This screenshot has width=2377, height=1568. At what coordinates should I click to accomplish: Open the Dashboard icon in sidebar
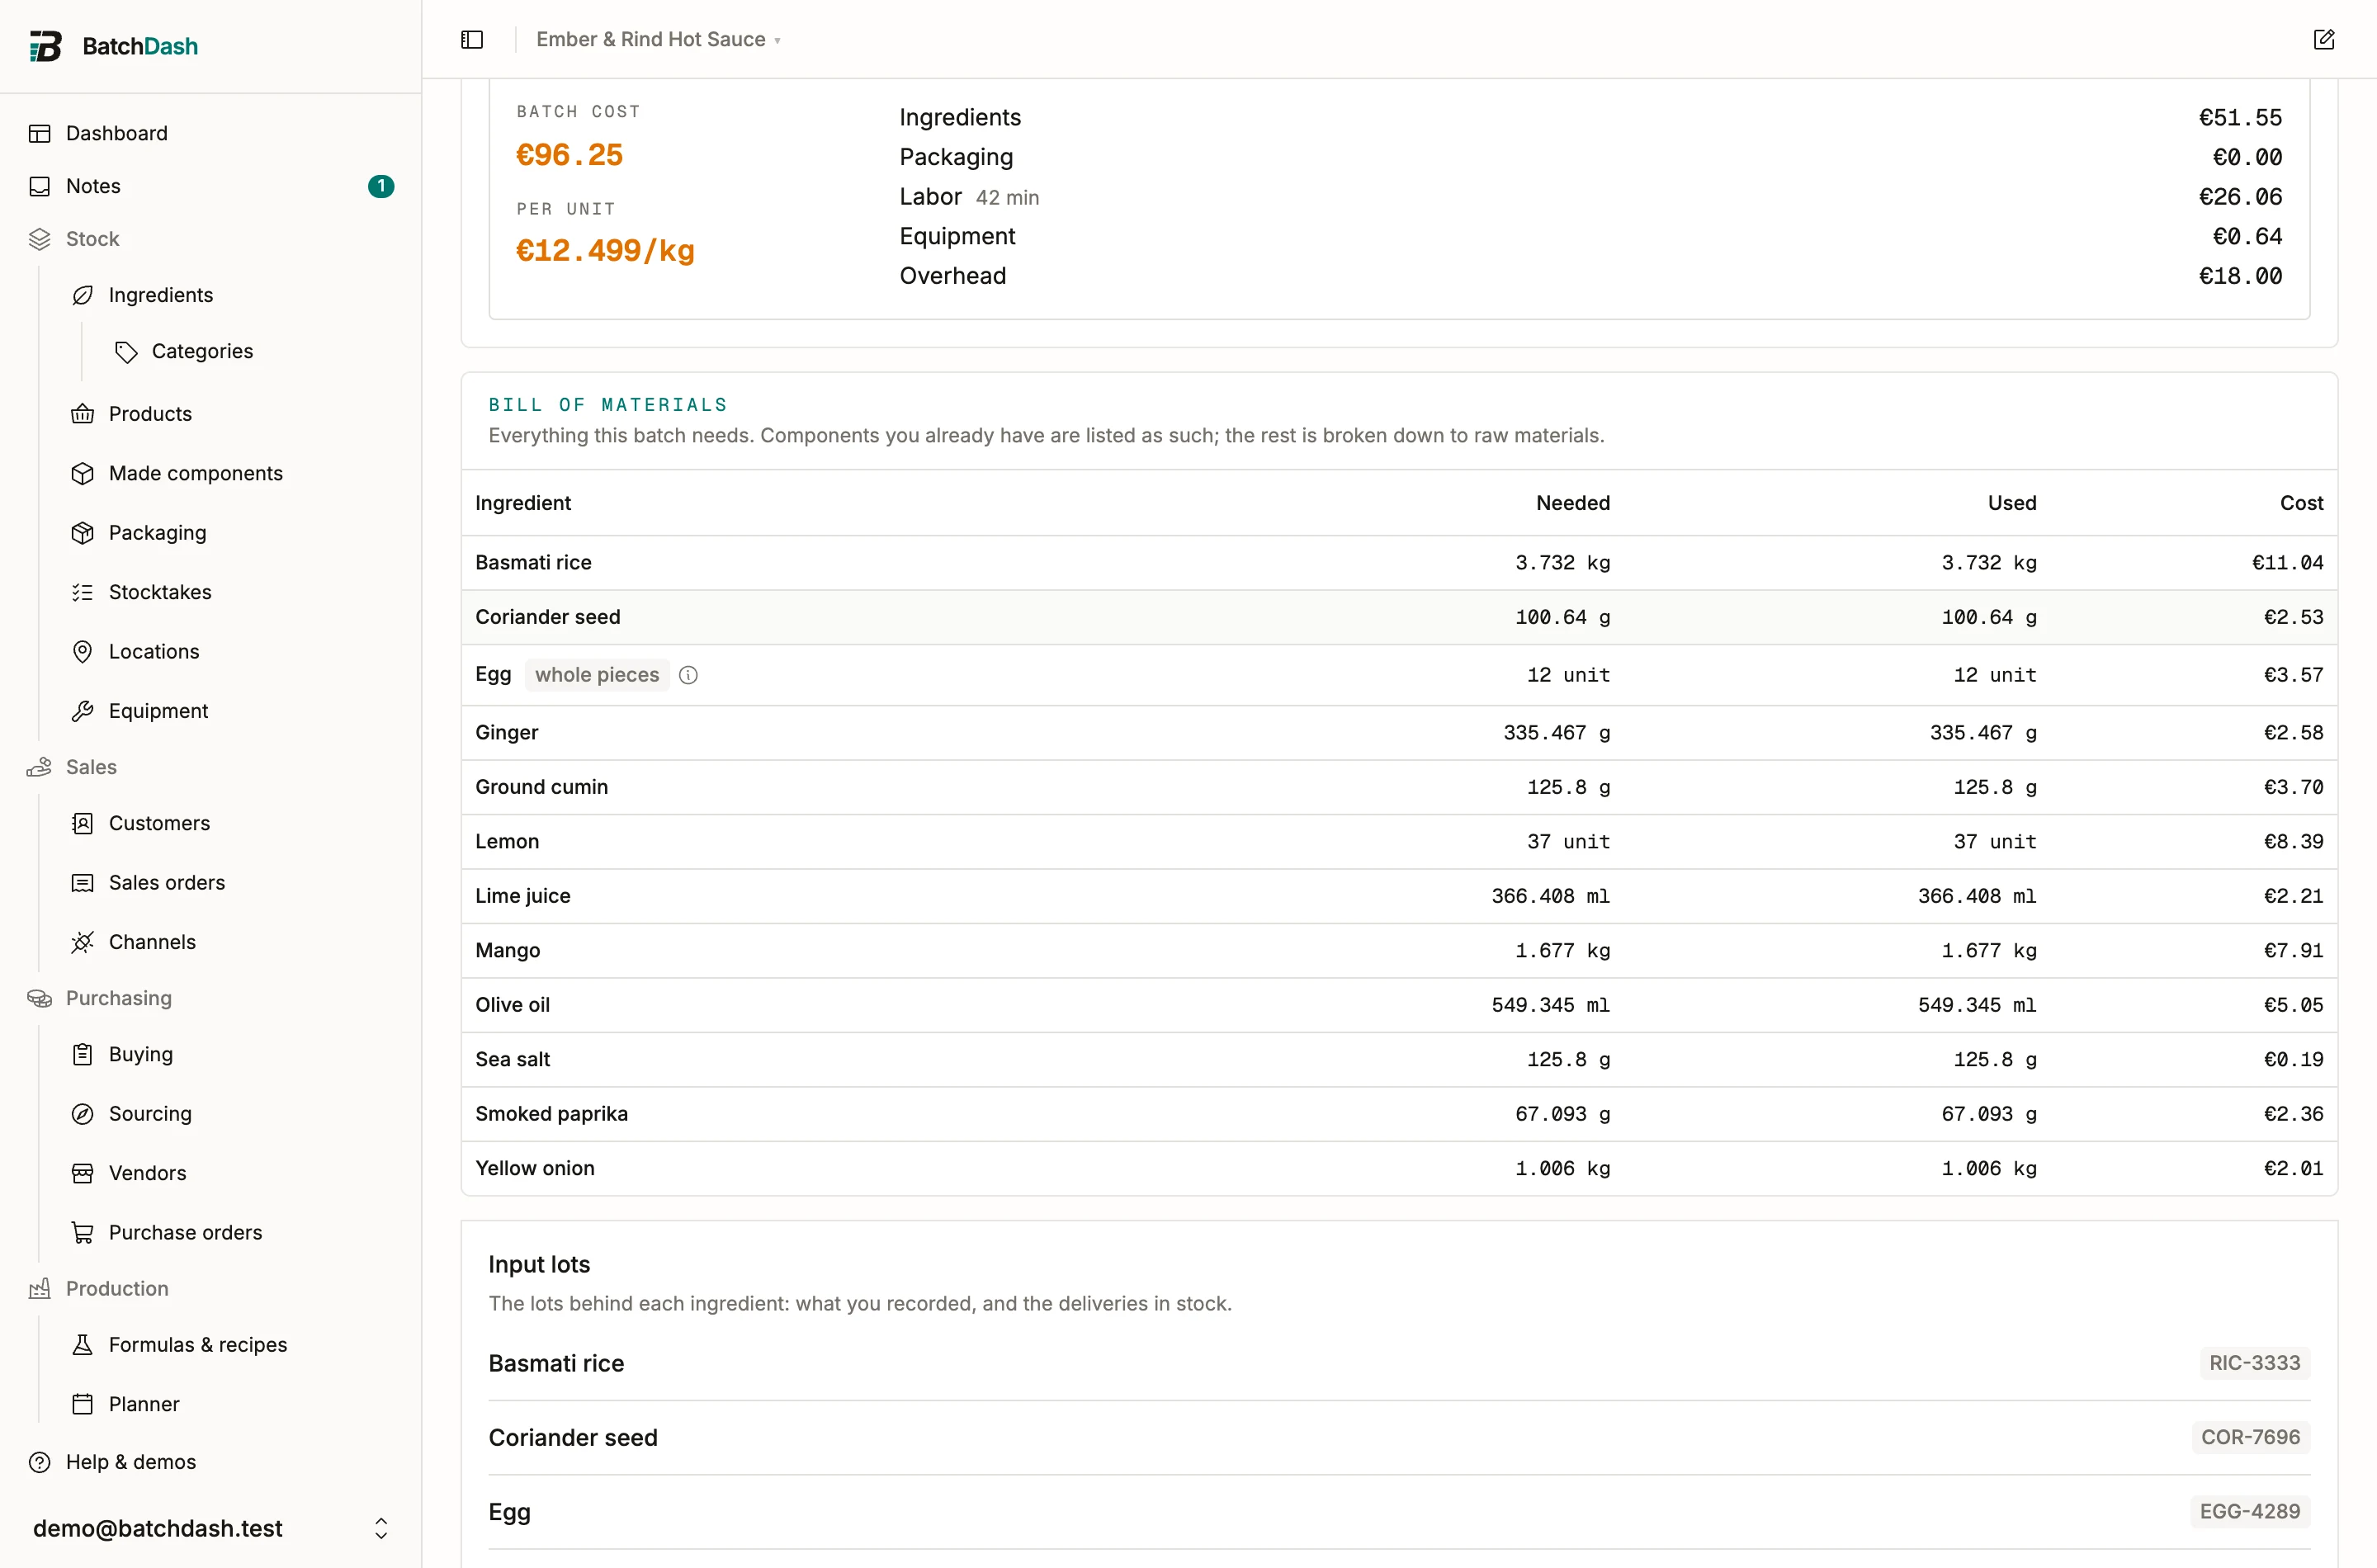click(x=40, y=133)
